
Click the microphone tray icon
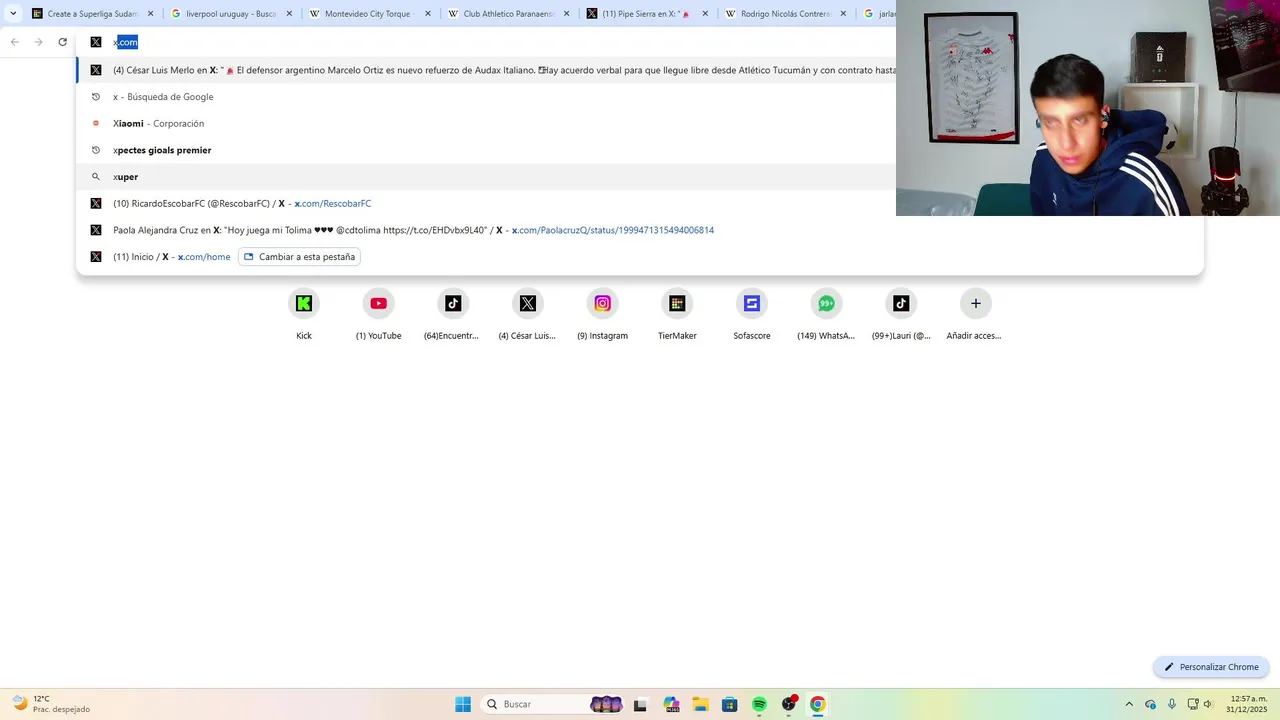coord(1172,704)
